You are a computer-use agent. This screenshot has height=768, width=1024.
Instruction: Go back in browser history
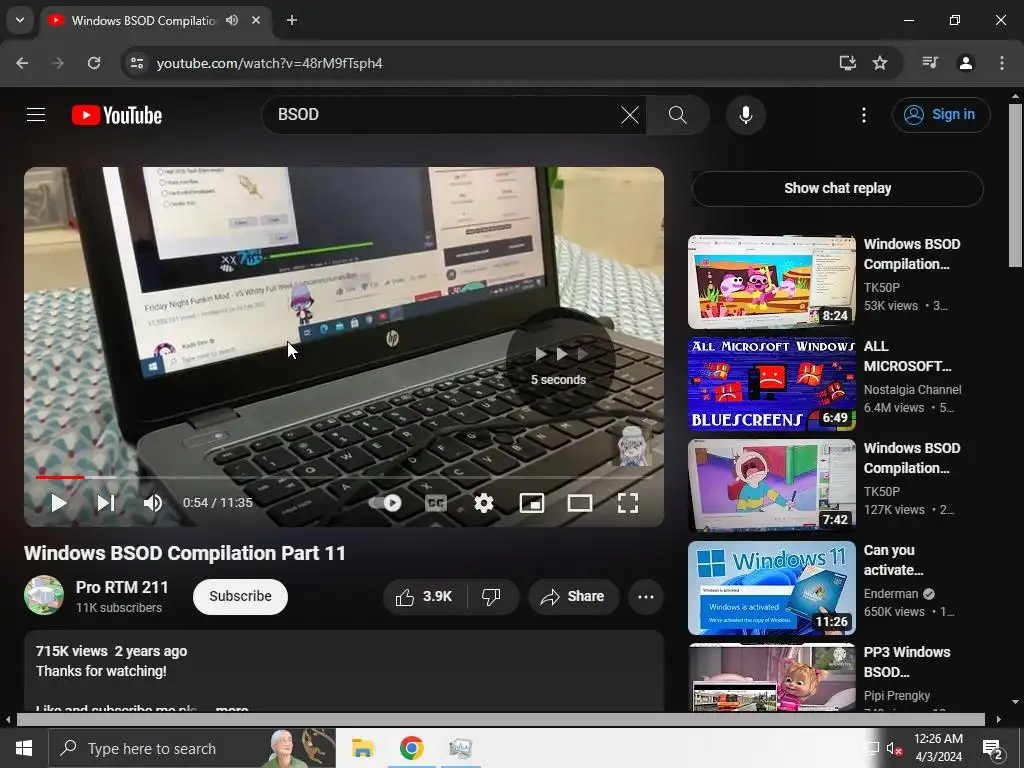[x=22, y=63]
